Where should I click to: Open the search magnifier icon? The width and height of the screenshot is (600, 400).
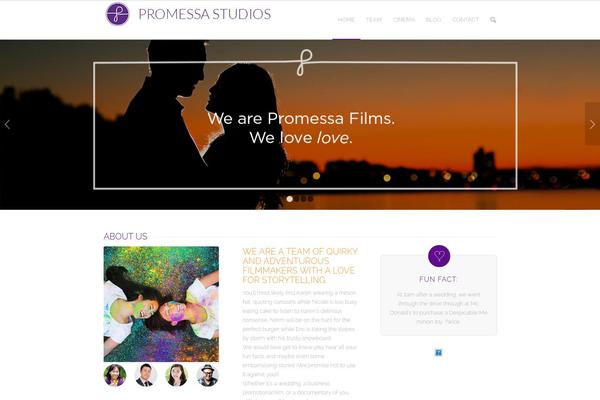[493, 20]
